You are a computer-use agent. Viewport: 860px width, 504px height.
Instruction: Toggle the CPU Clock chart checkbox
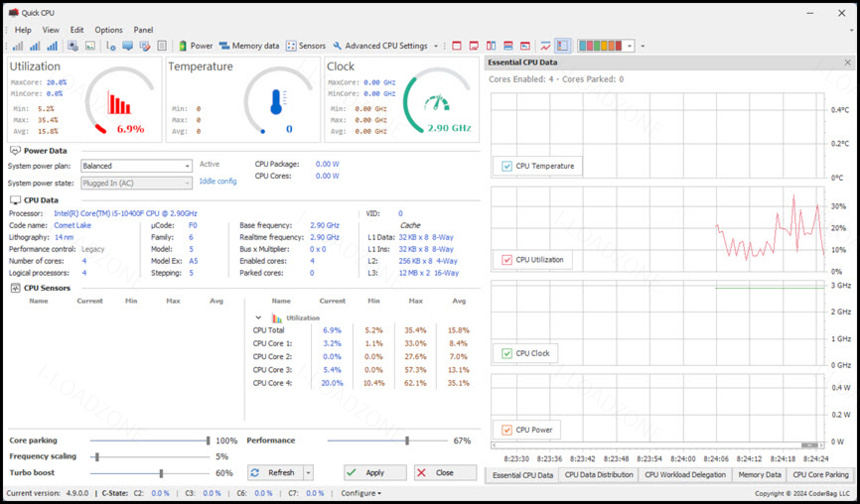(507, 354)
